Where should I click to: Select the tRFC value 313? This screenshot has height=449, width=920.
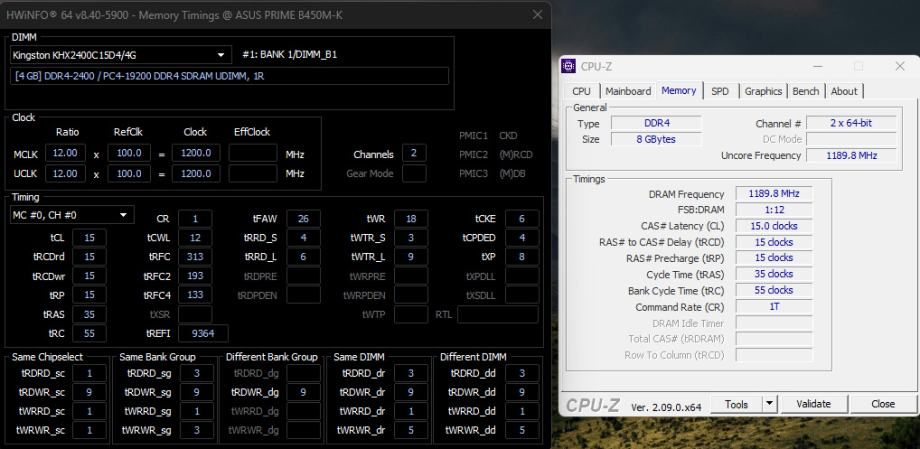click(195, 257)
